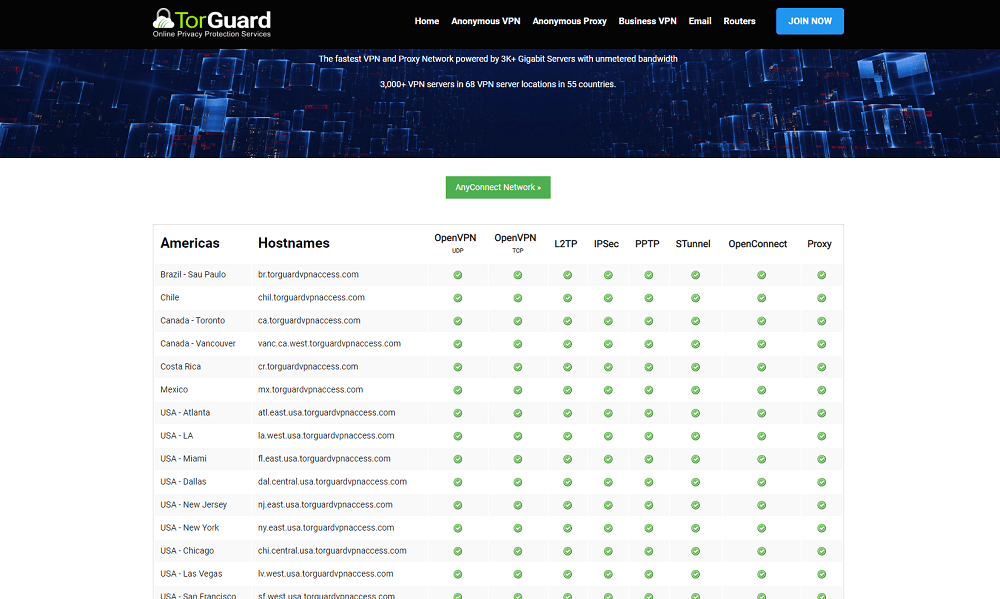Click the L2TP checkmark for USA - New Jersey
The image size is (1000, 599).
(x=568, y=505)
